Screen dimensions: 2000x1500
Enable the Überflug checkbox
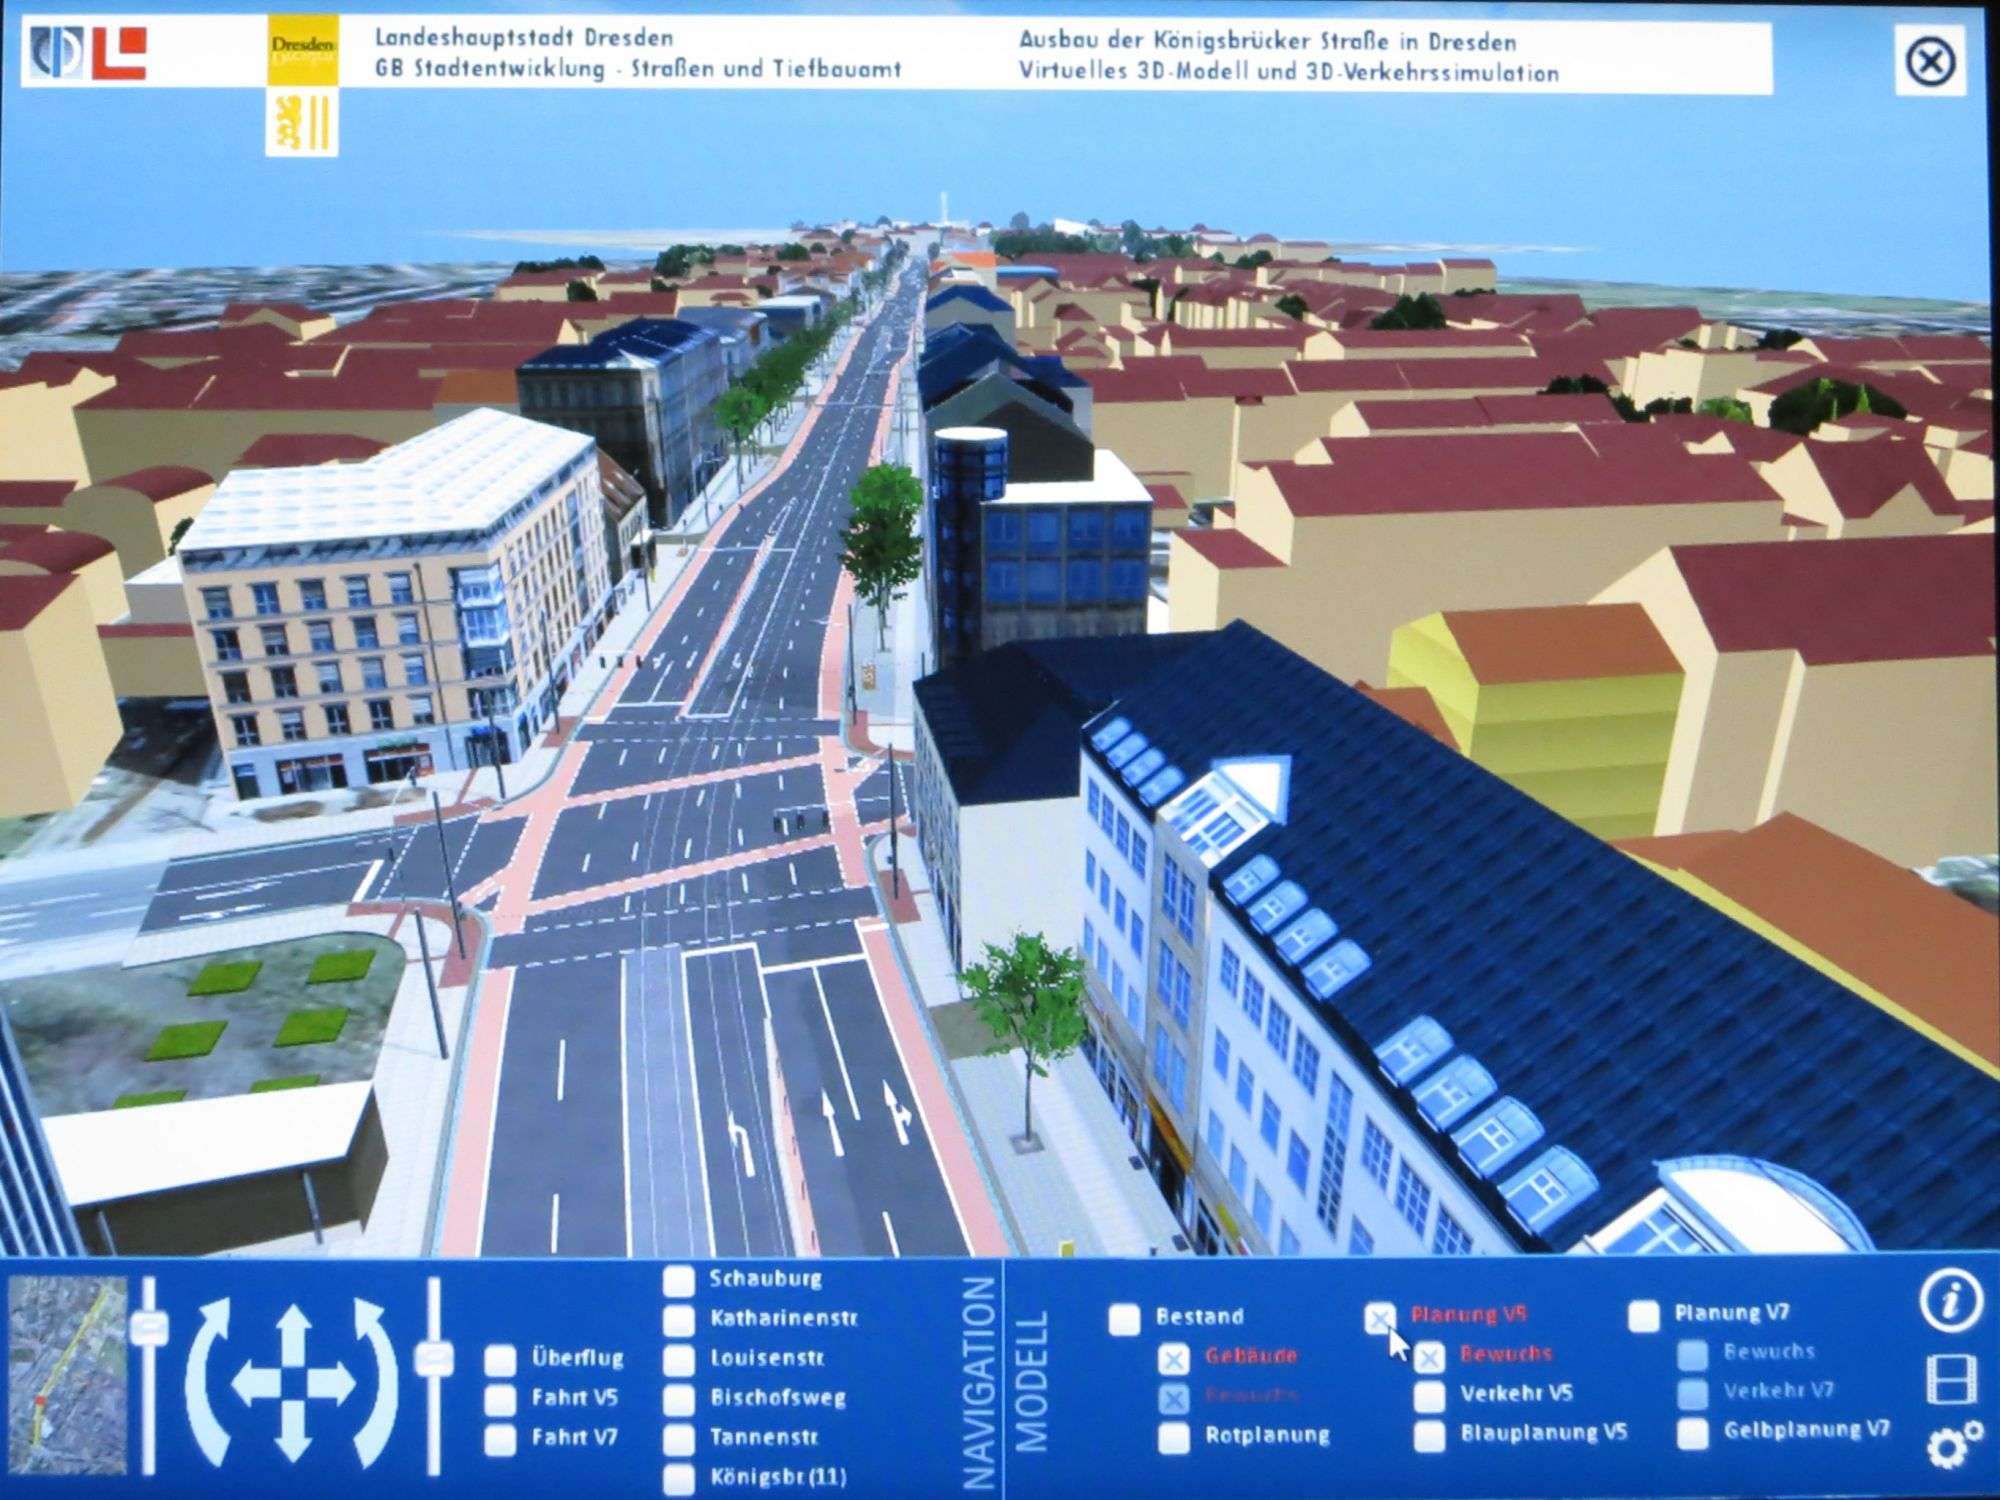pos(501,1360)
